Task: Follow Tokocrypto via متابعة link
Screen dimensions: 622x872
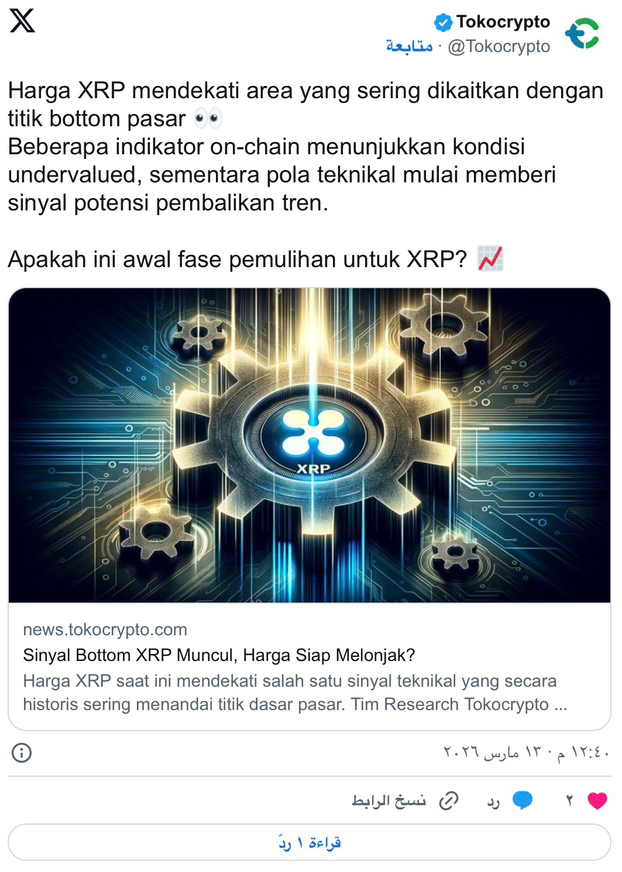Action: point(409,46)
